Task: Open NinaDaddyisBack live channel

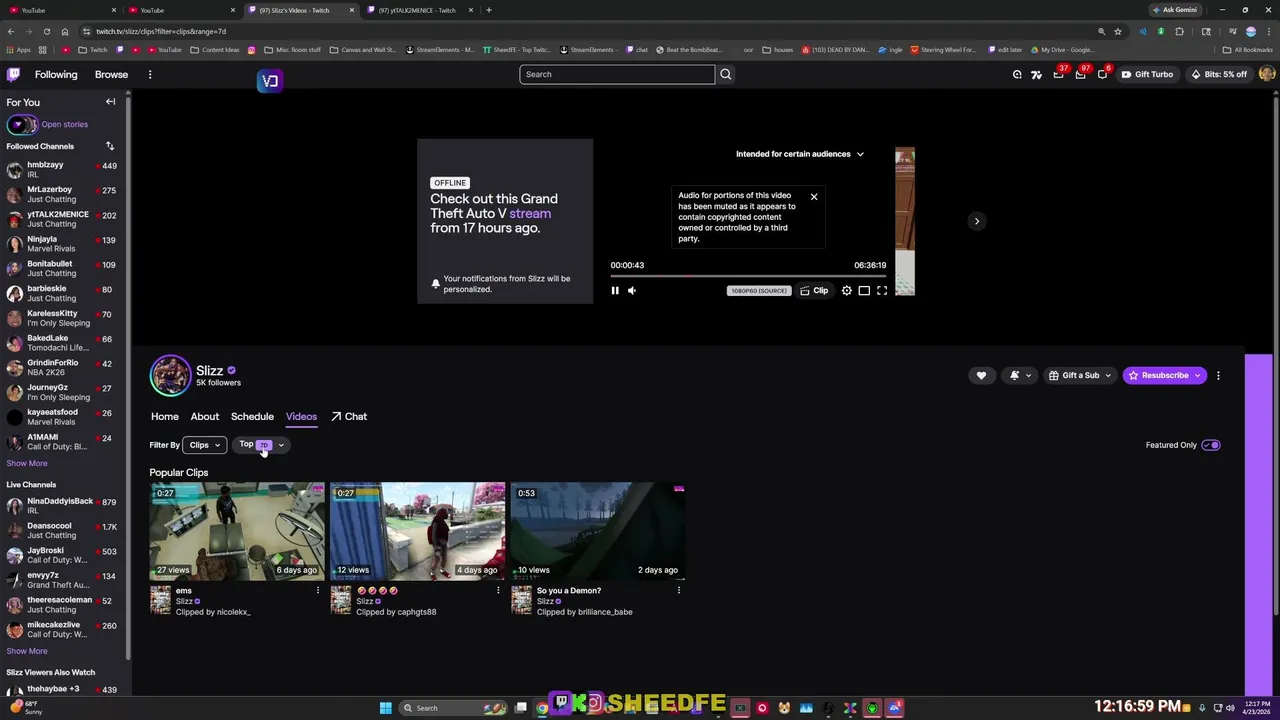Action: [62, 506]
